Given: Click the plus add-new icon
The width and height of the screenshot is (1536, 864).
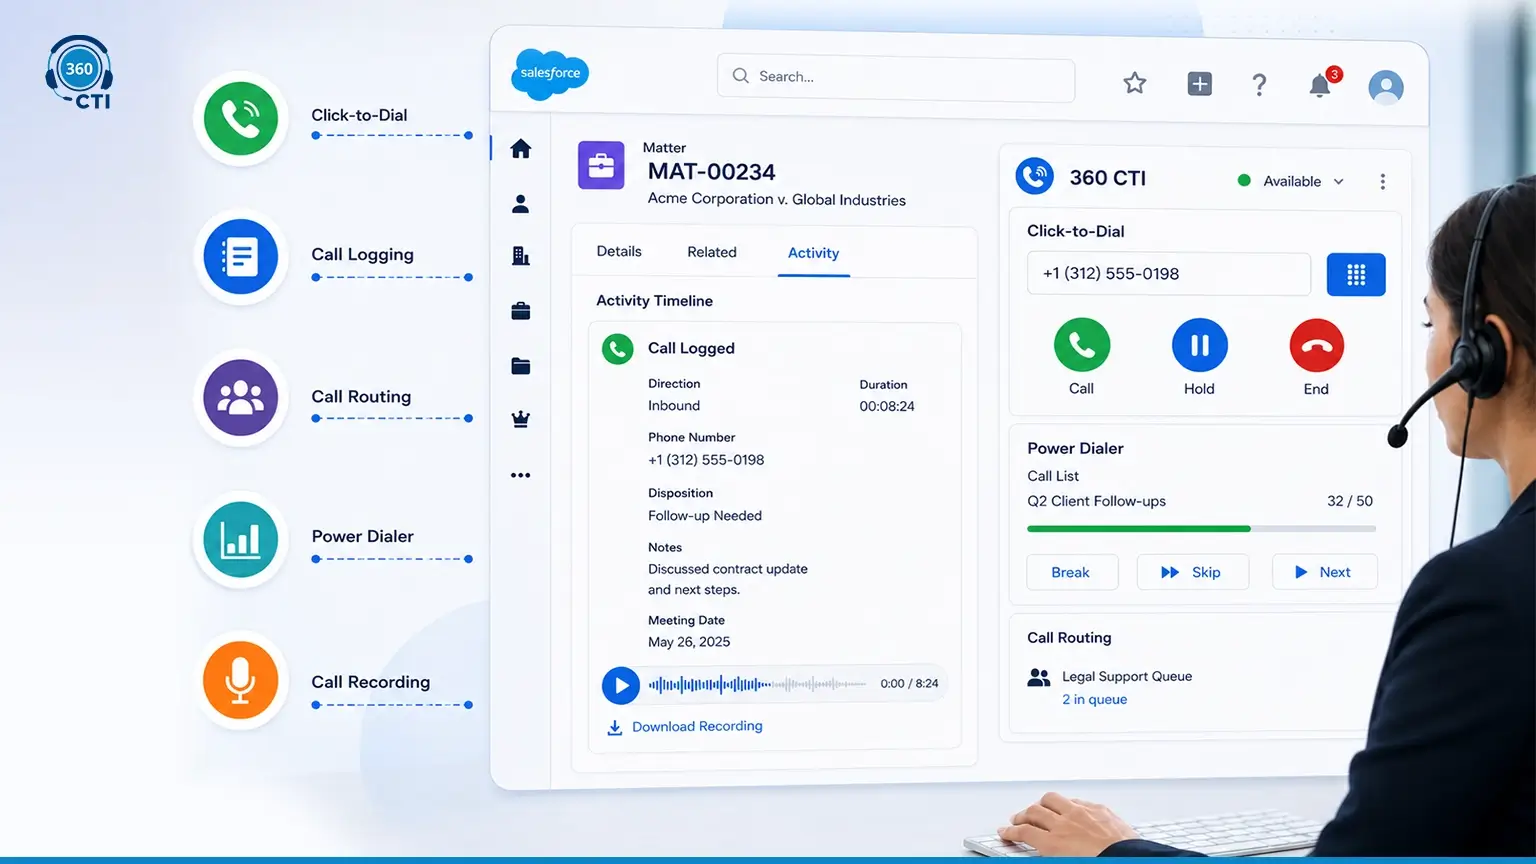Looking at the screenshot, I should click(1200, 84).
